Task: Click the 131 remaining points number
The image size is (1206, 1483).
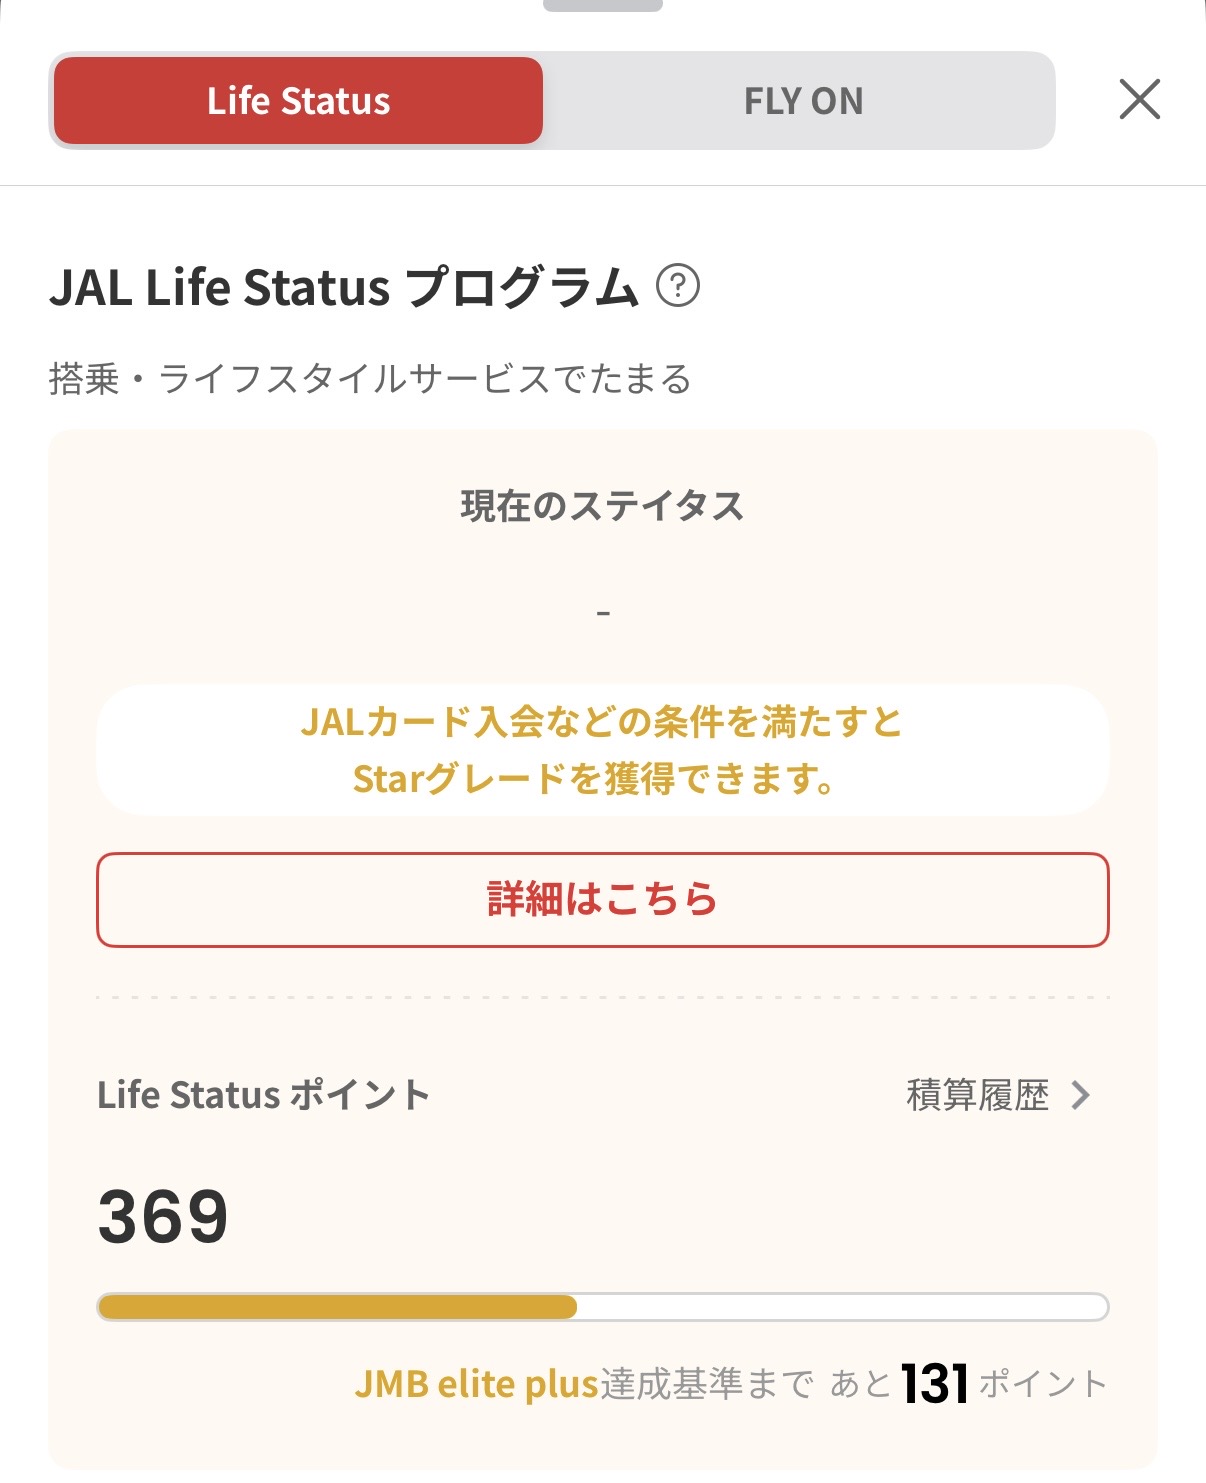Action: [934, 1384]
